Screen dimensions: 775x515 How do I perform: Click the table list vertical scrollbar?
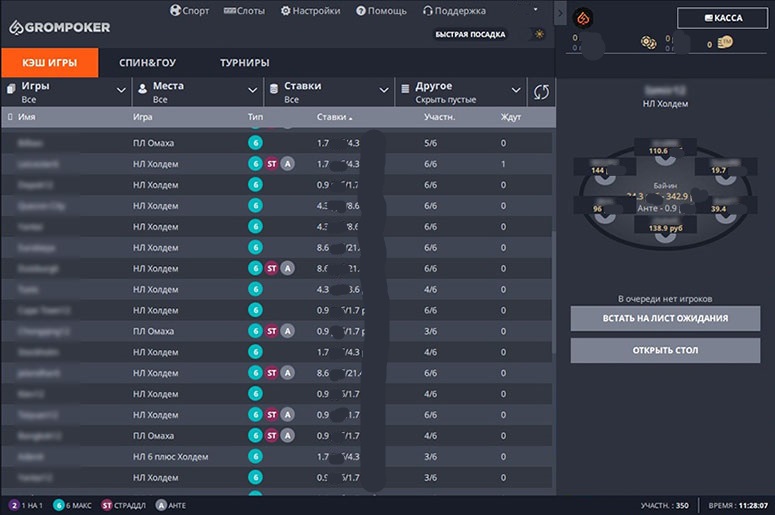(554, 293)
